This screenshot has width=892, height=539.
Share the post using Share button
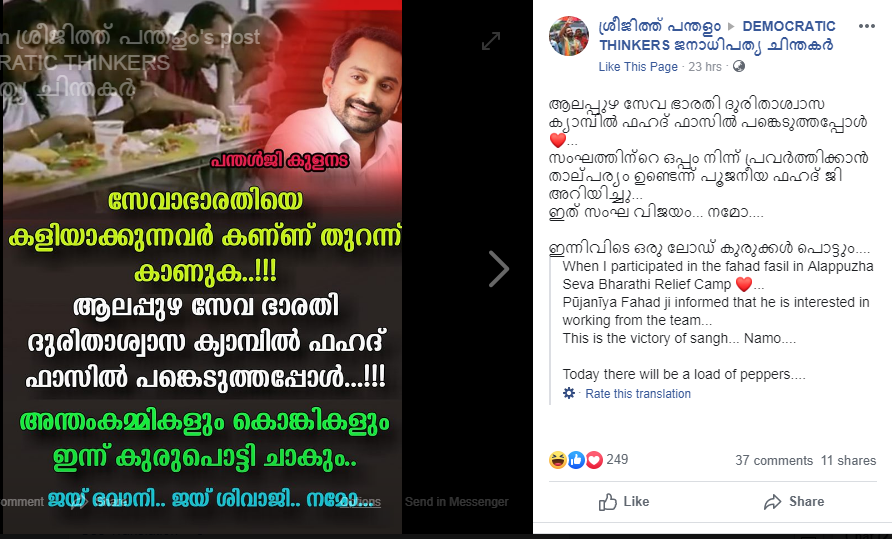coord(794,501)
